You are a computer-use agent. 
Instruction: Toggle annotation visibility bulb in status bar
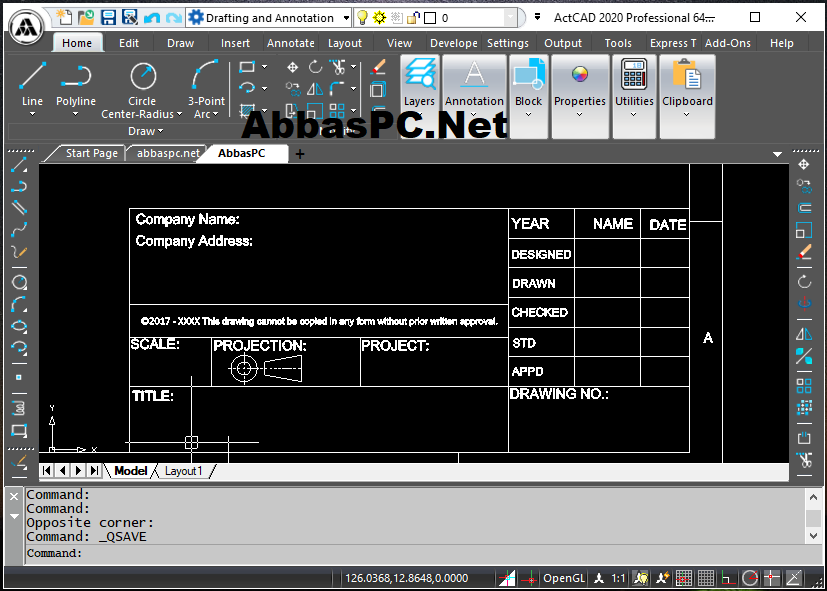coord(641,578)
